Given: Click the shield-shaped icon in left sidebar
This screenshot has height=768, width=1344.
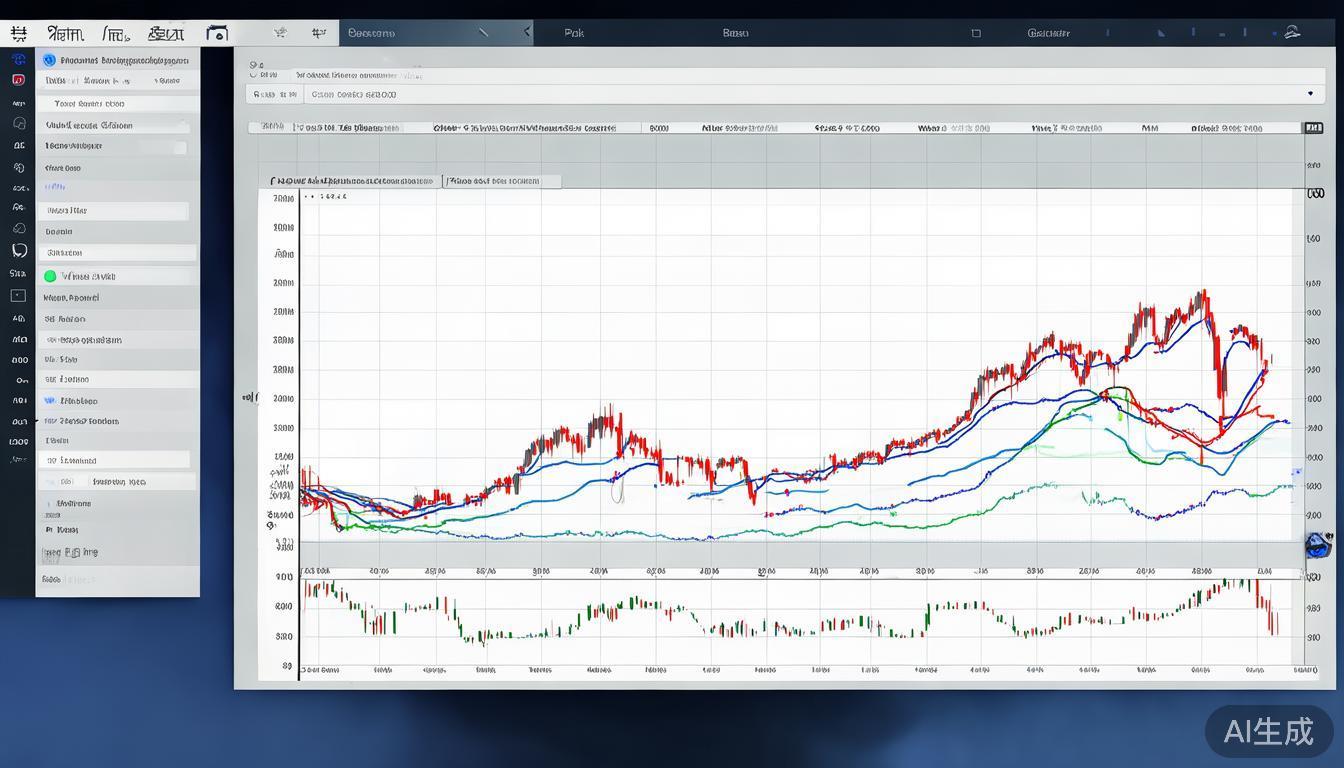Looking at the screenshot, I should tap(18, 251).
